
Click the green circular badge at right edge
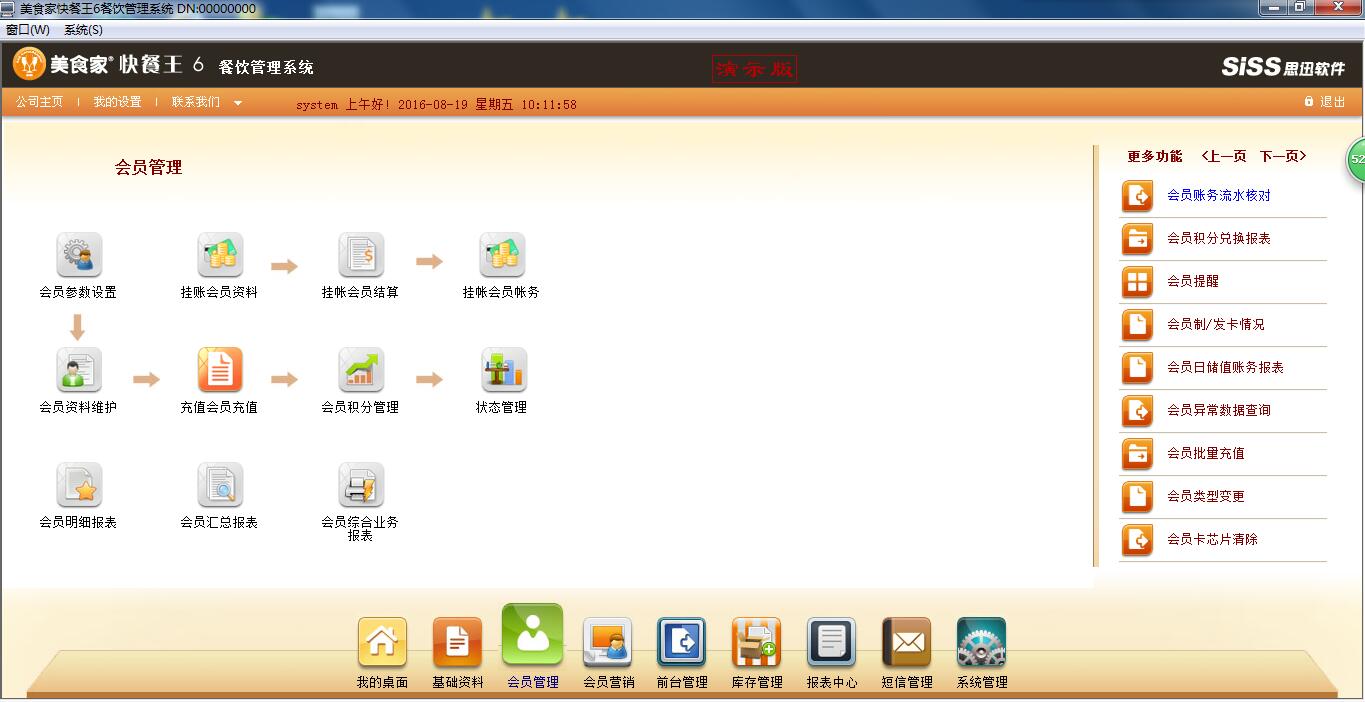click(x=1356, y=160)
